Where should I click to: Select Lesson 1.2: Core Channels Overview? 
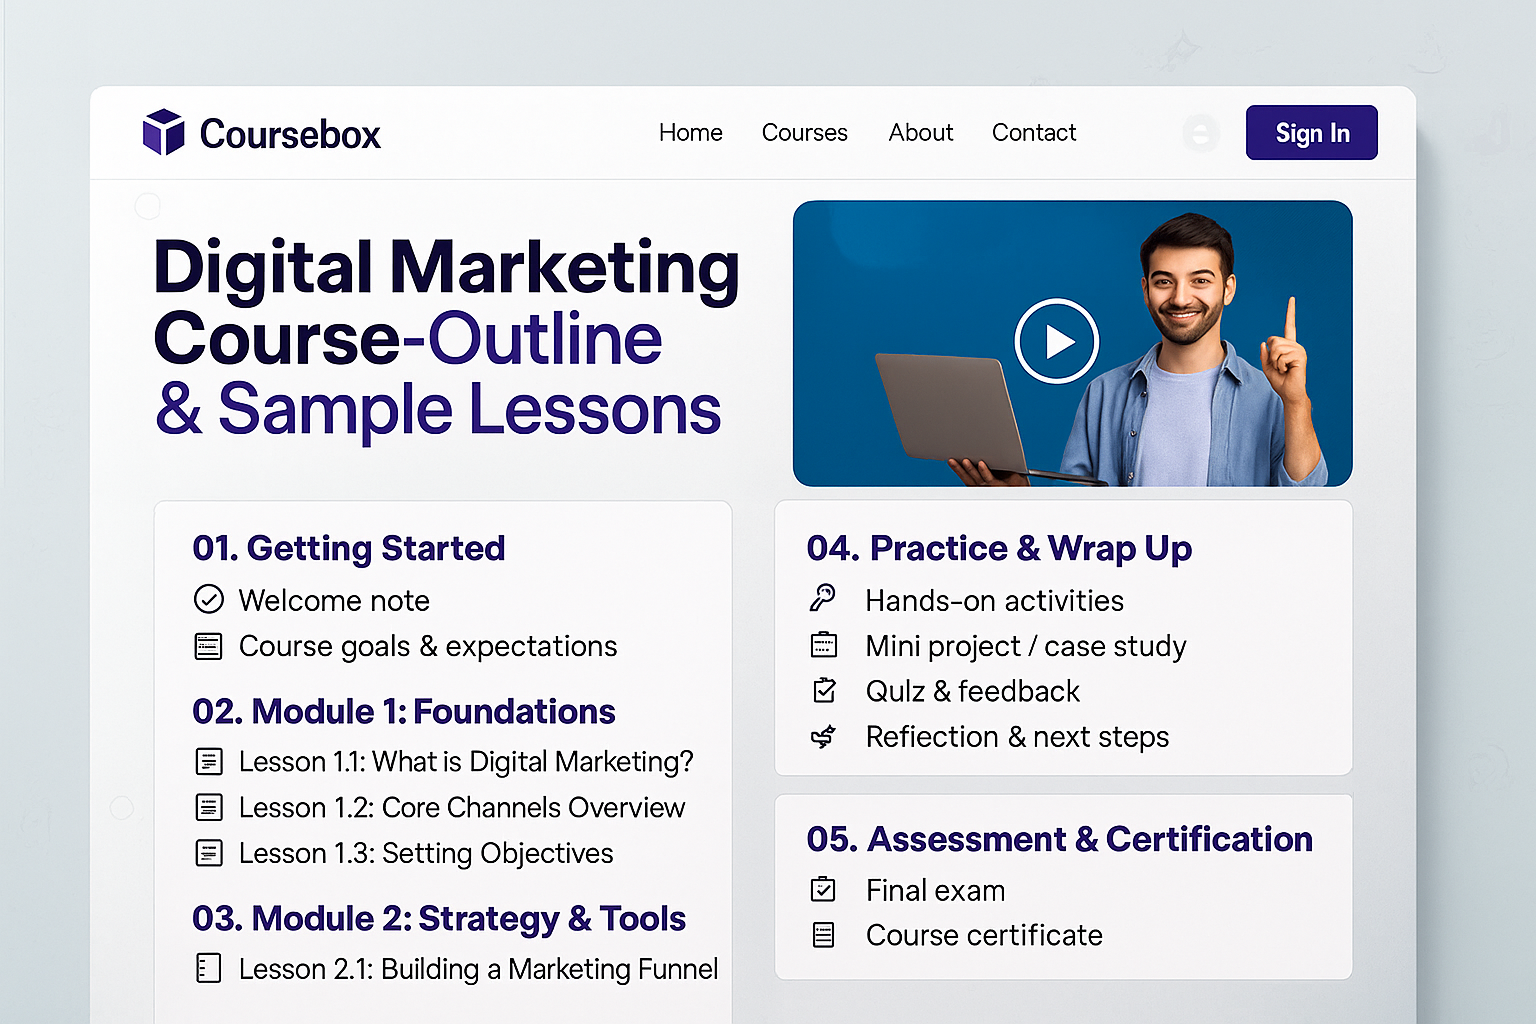[x=462, y=806]
